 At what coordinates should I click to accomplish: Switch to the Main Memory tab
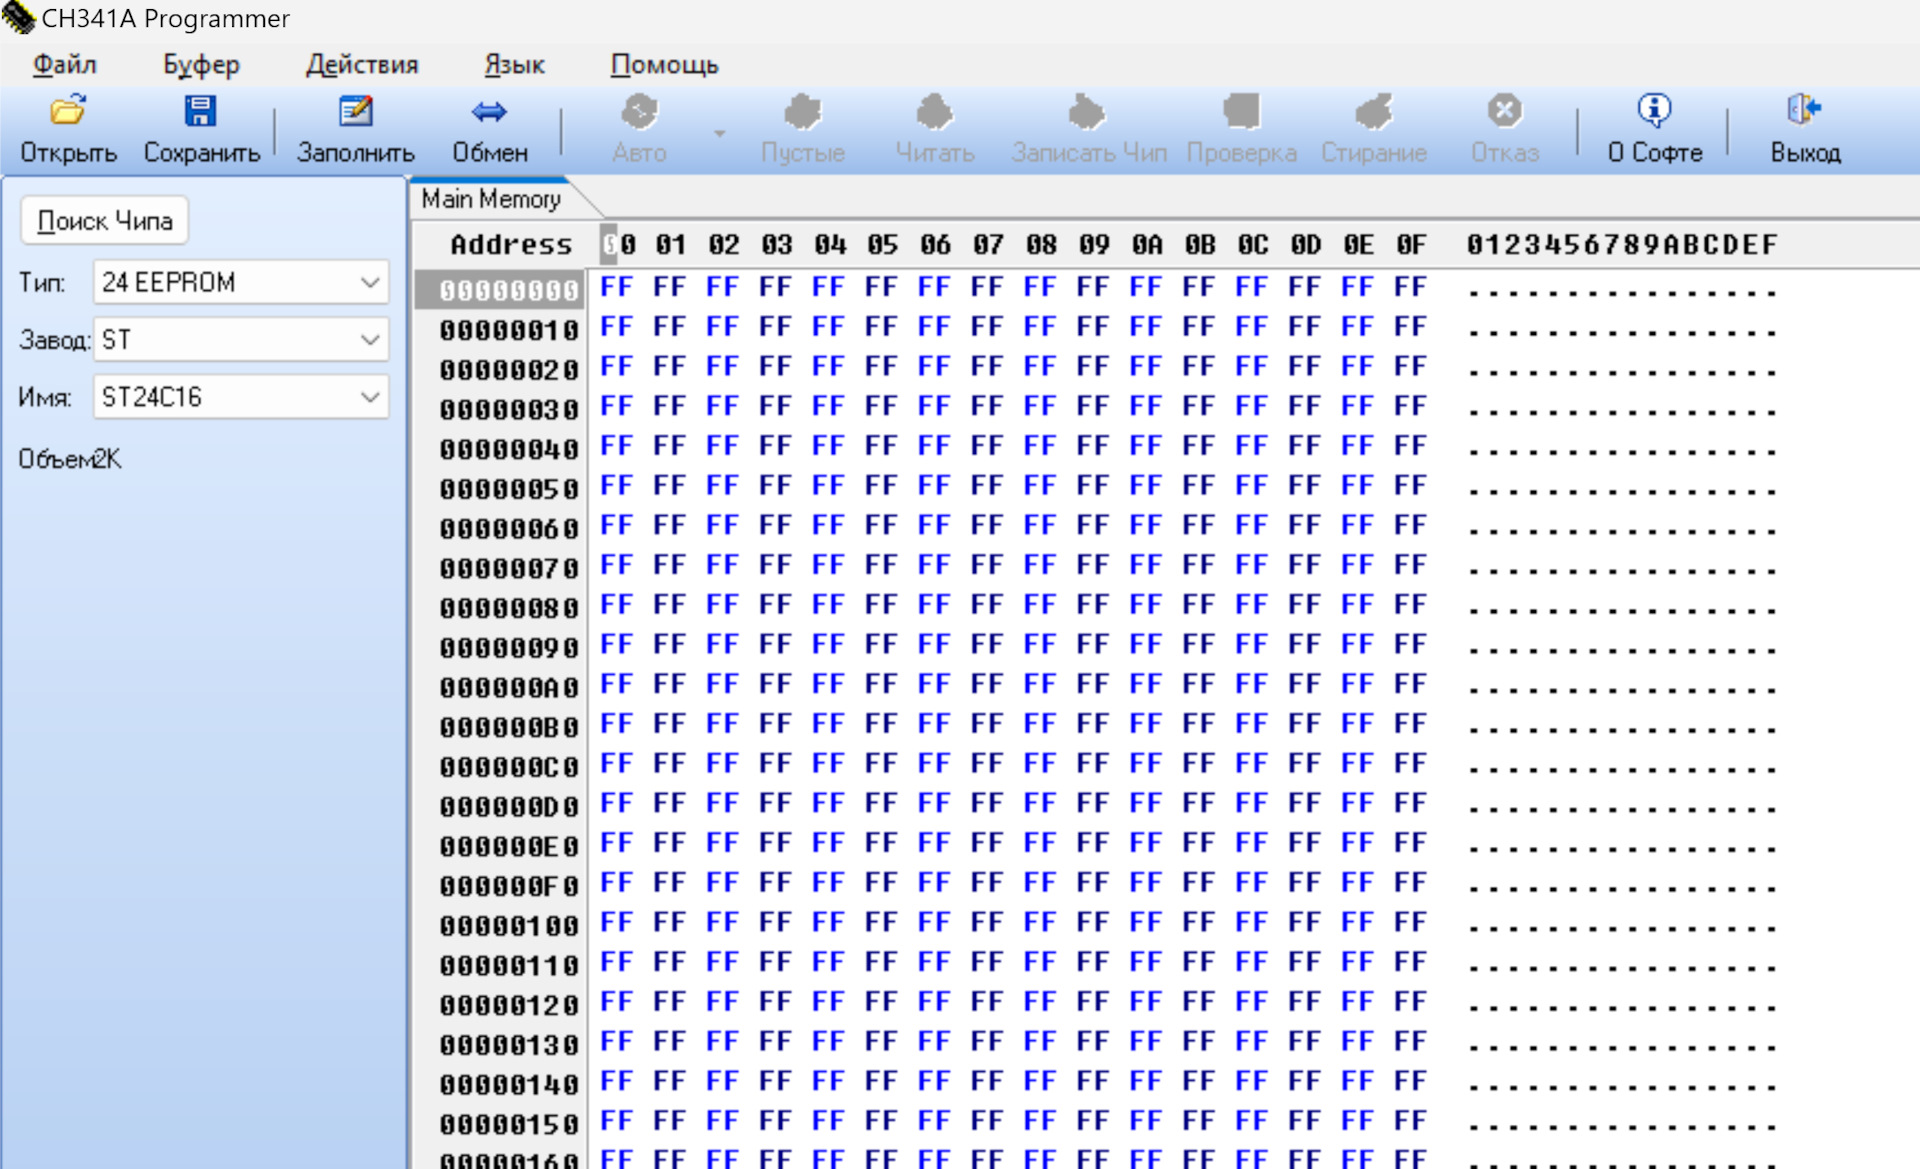coord(491,199)
